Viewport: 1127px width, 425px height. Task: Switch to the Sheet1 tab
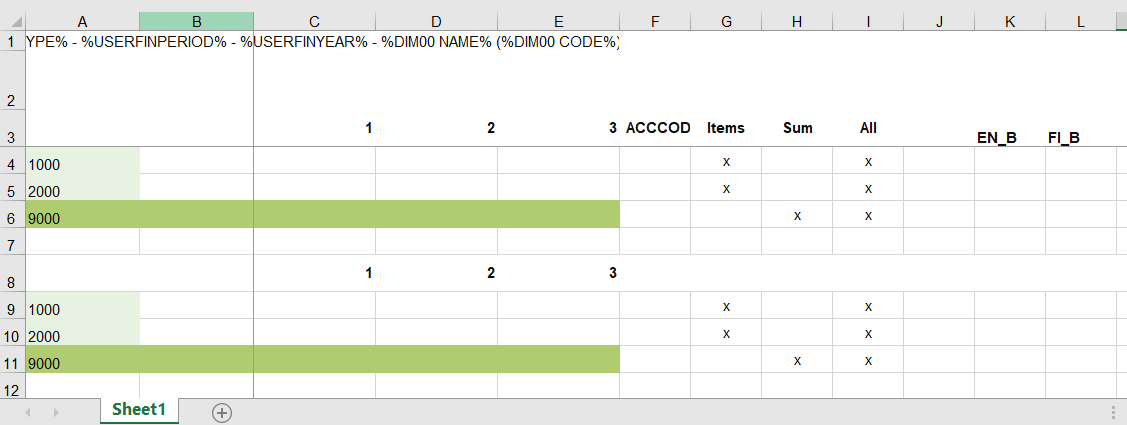click(138, 410)
